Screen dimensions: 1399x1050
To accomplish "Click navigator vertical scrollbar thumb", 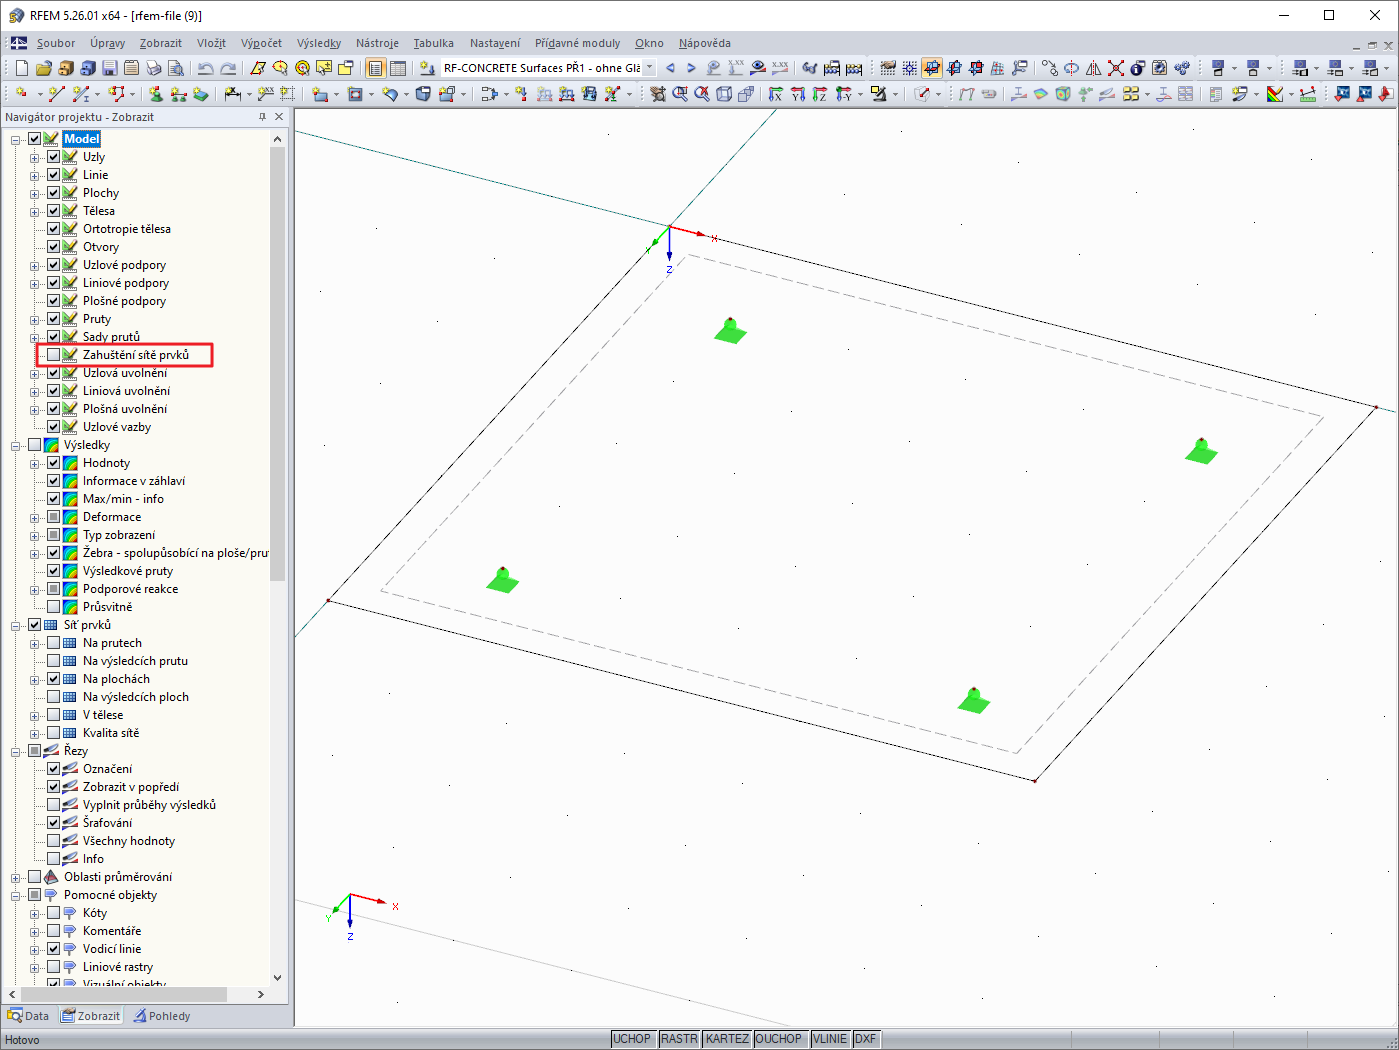I will point(277,364).
